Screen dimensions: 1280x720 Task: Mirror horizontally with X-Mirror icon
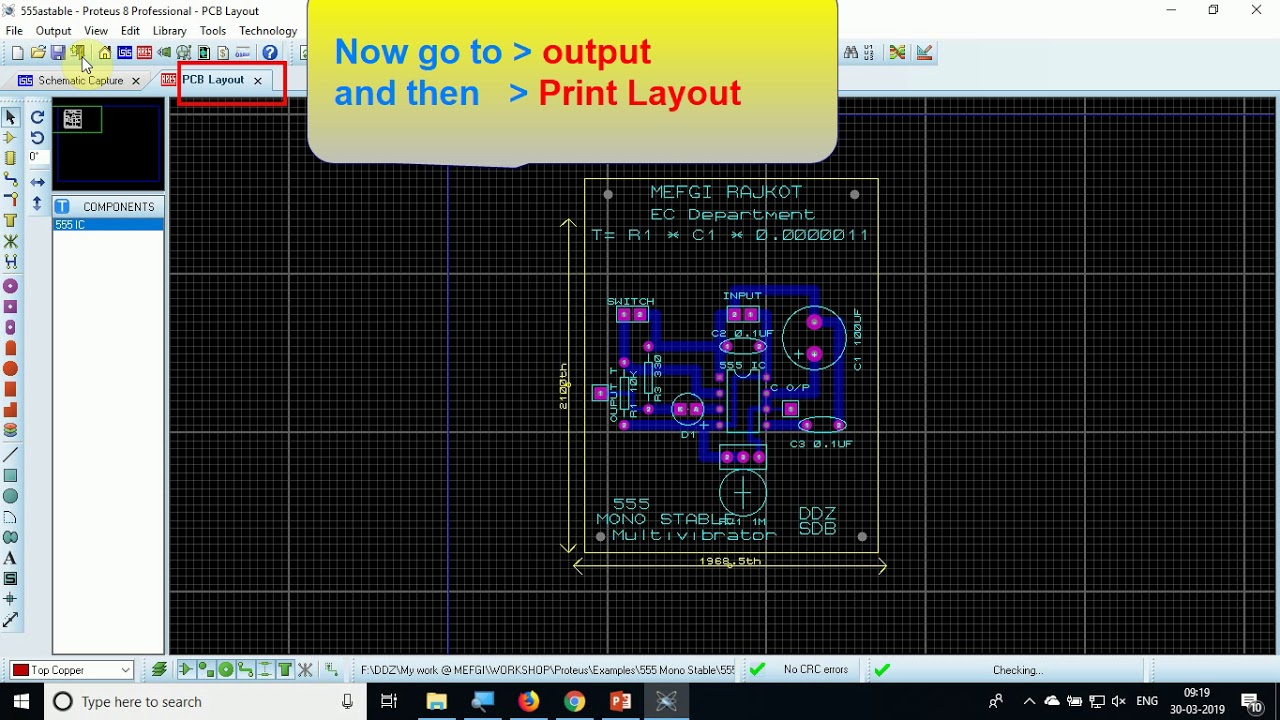[x=37, y=182]
